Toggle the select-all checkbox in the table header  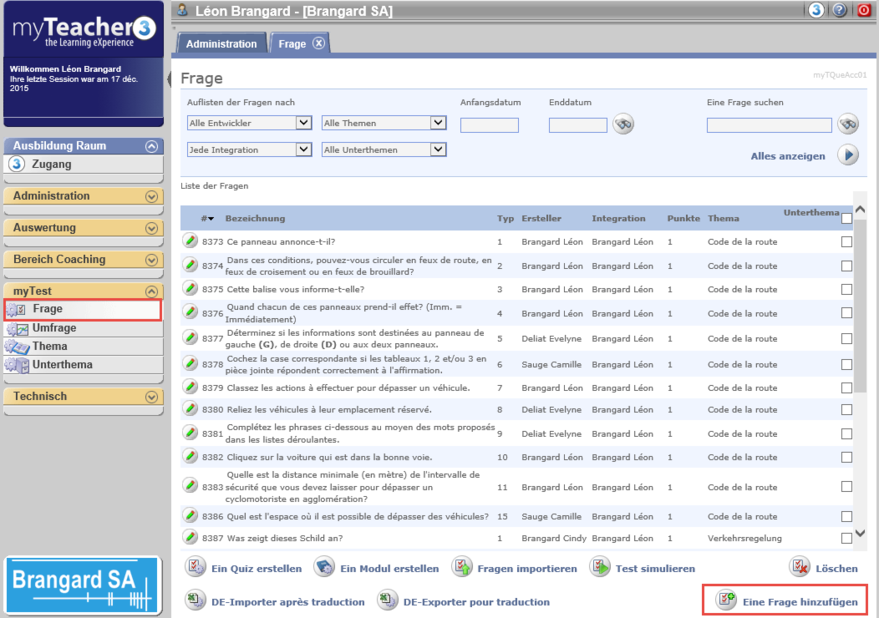pos(847,218)
